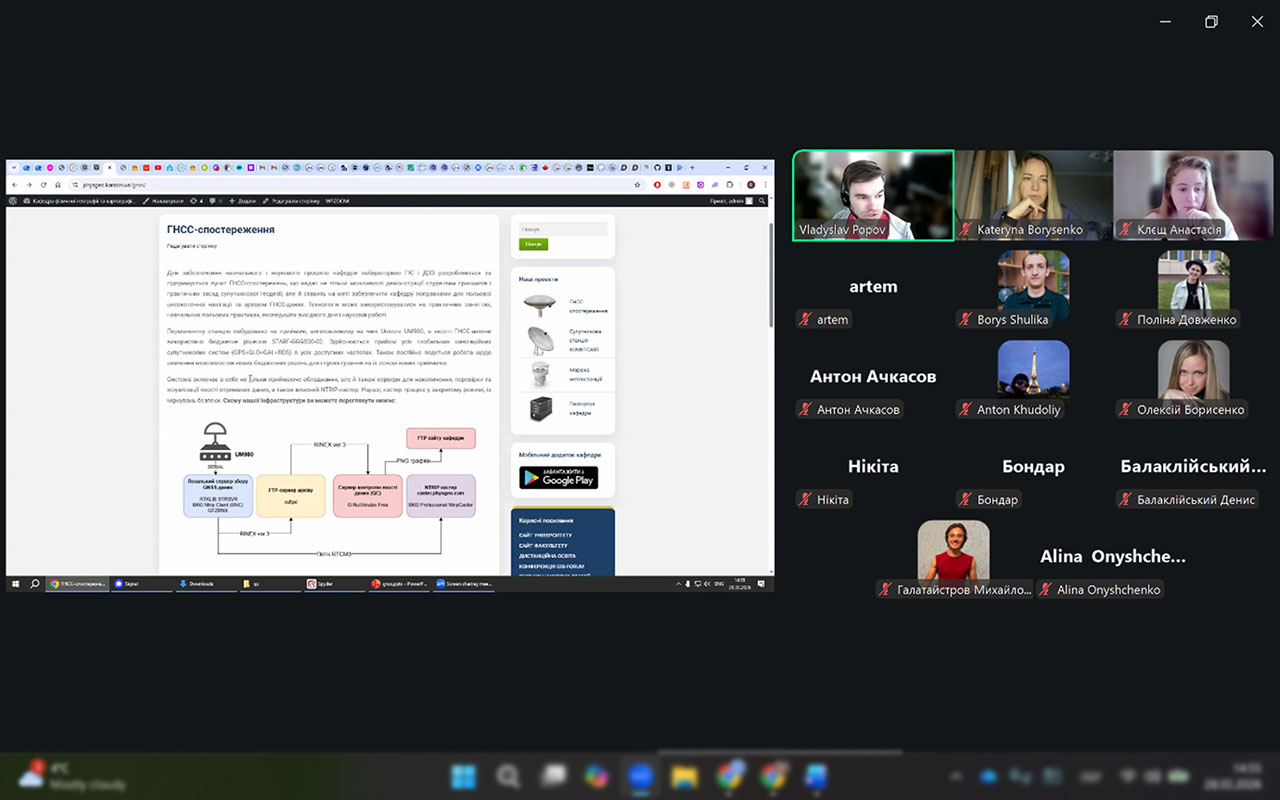Show hidden icons in the Windows system tray

(955, 777)
